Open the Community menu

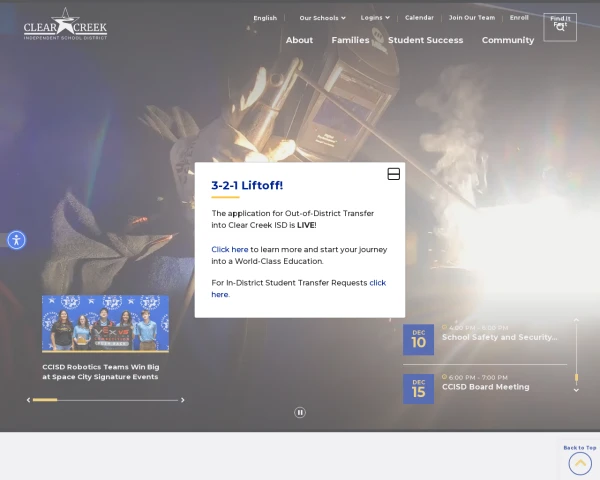508,40
